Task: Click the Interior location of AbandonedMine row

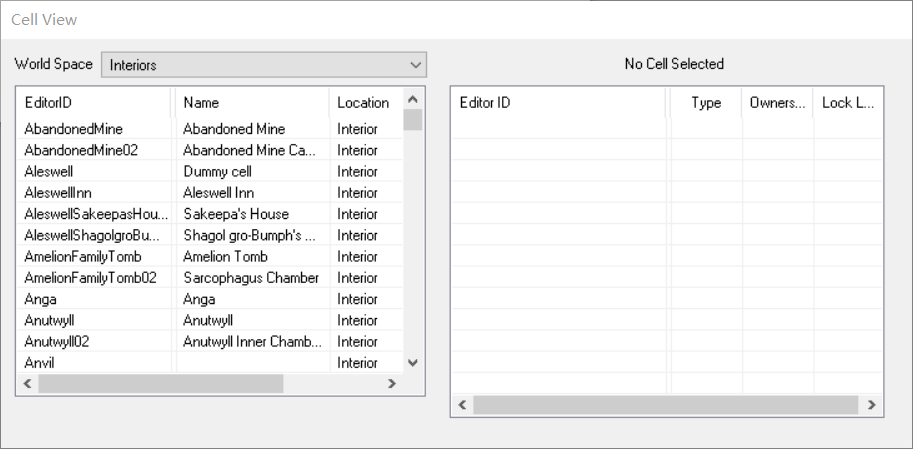Action: 357,129
